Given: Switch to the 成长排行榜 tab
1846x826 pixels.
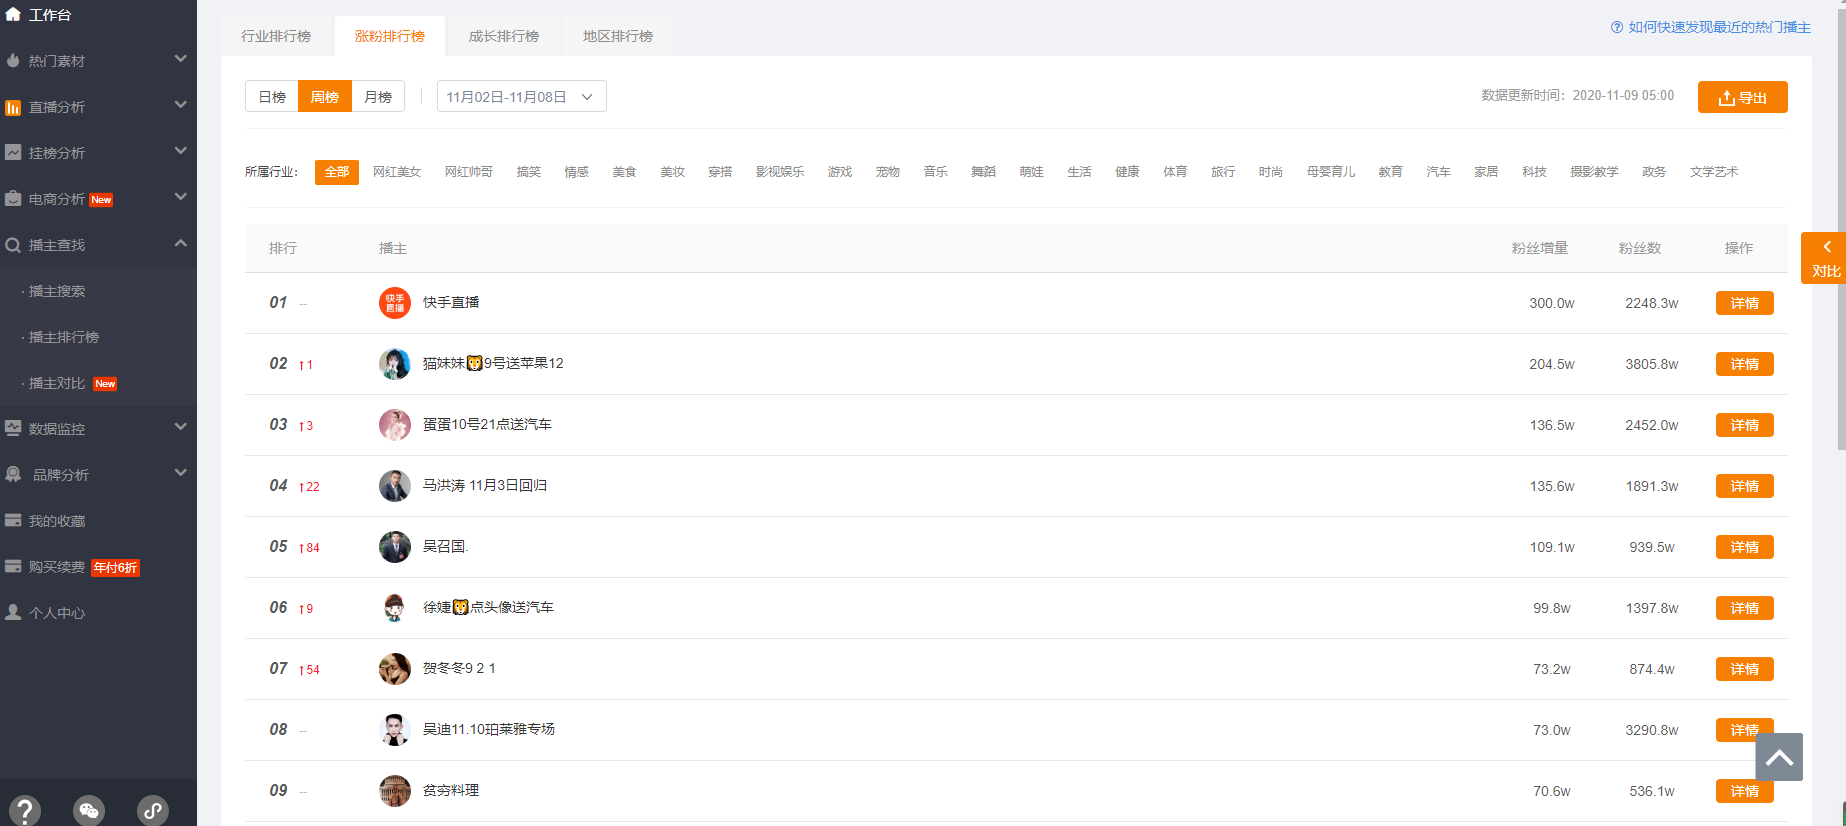Looking at the screenshot, I should (x=504, y=36).
